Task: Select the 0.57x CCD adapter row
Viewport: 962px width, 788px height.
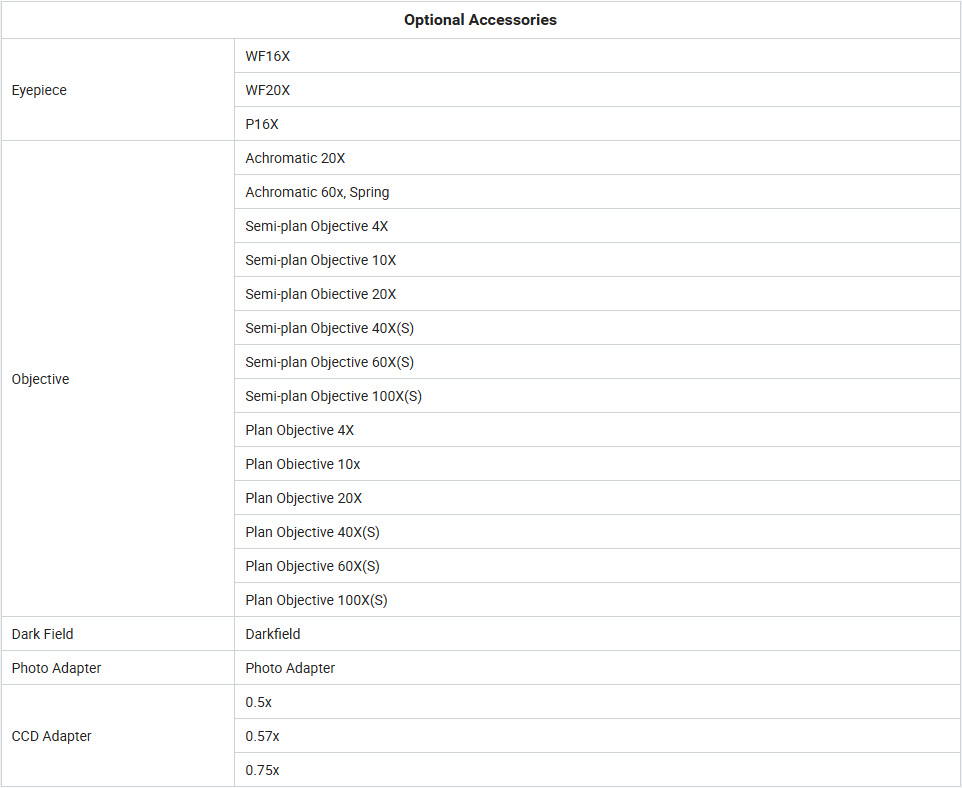Action: [598, 736]
